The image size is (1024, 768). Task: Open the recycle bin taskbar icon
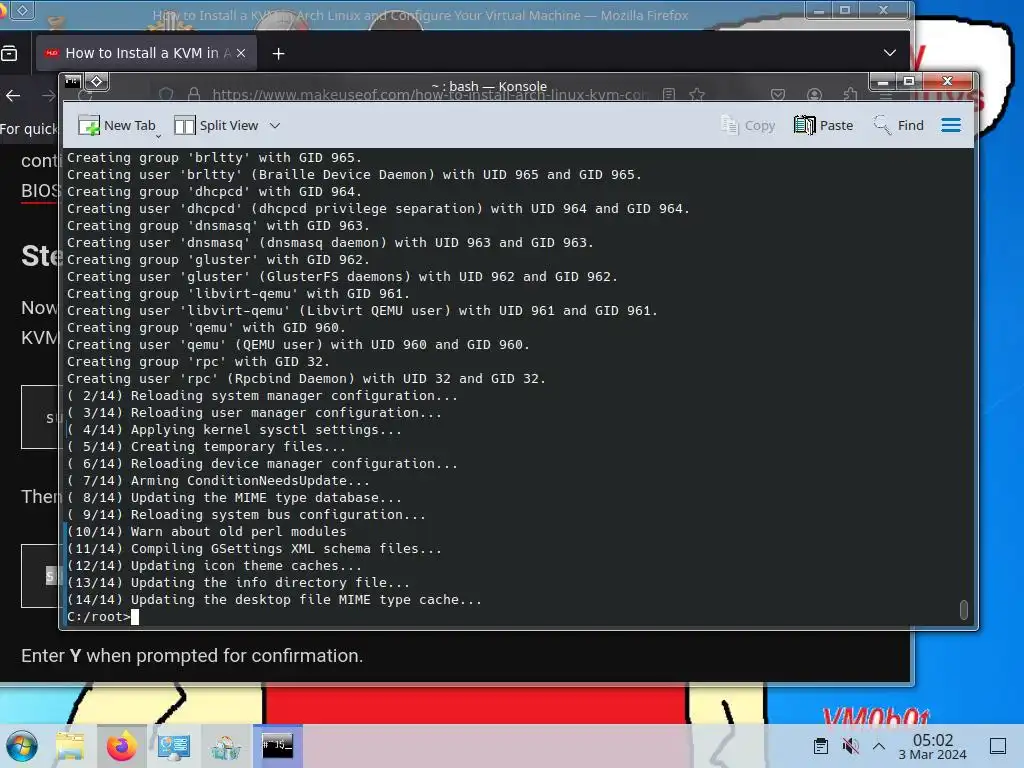pos(225,746)
